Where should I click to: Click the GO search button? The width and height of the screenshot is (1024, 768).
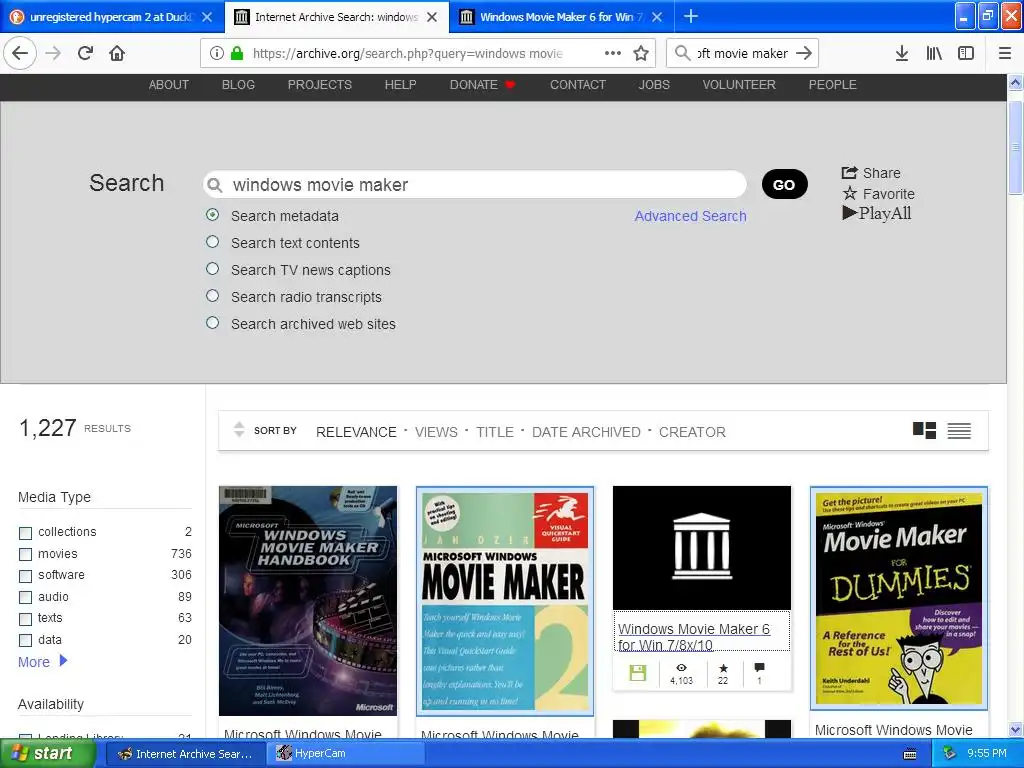click(784, 184)
